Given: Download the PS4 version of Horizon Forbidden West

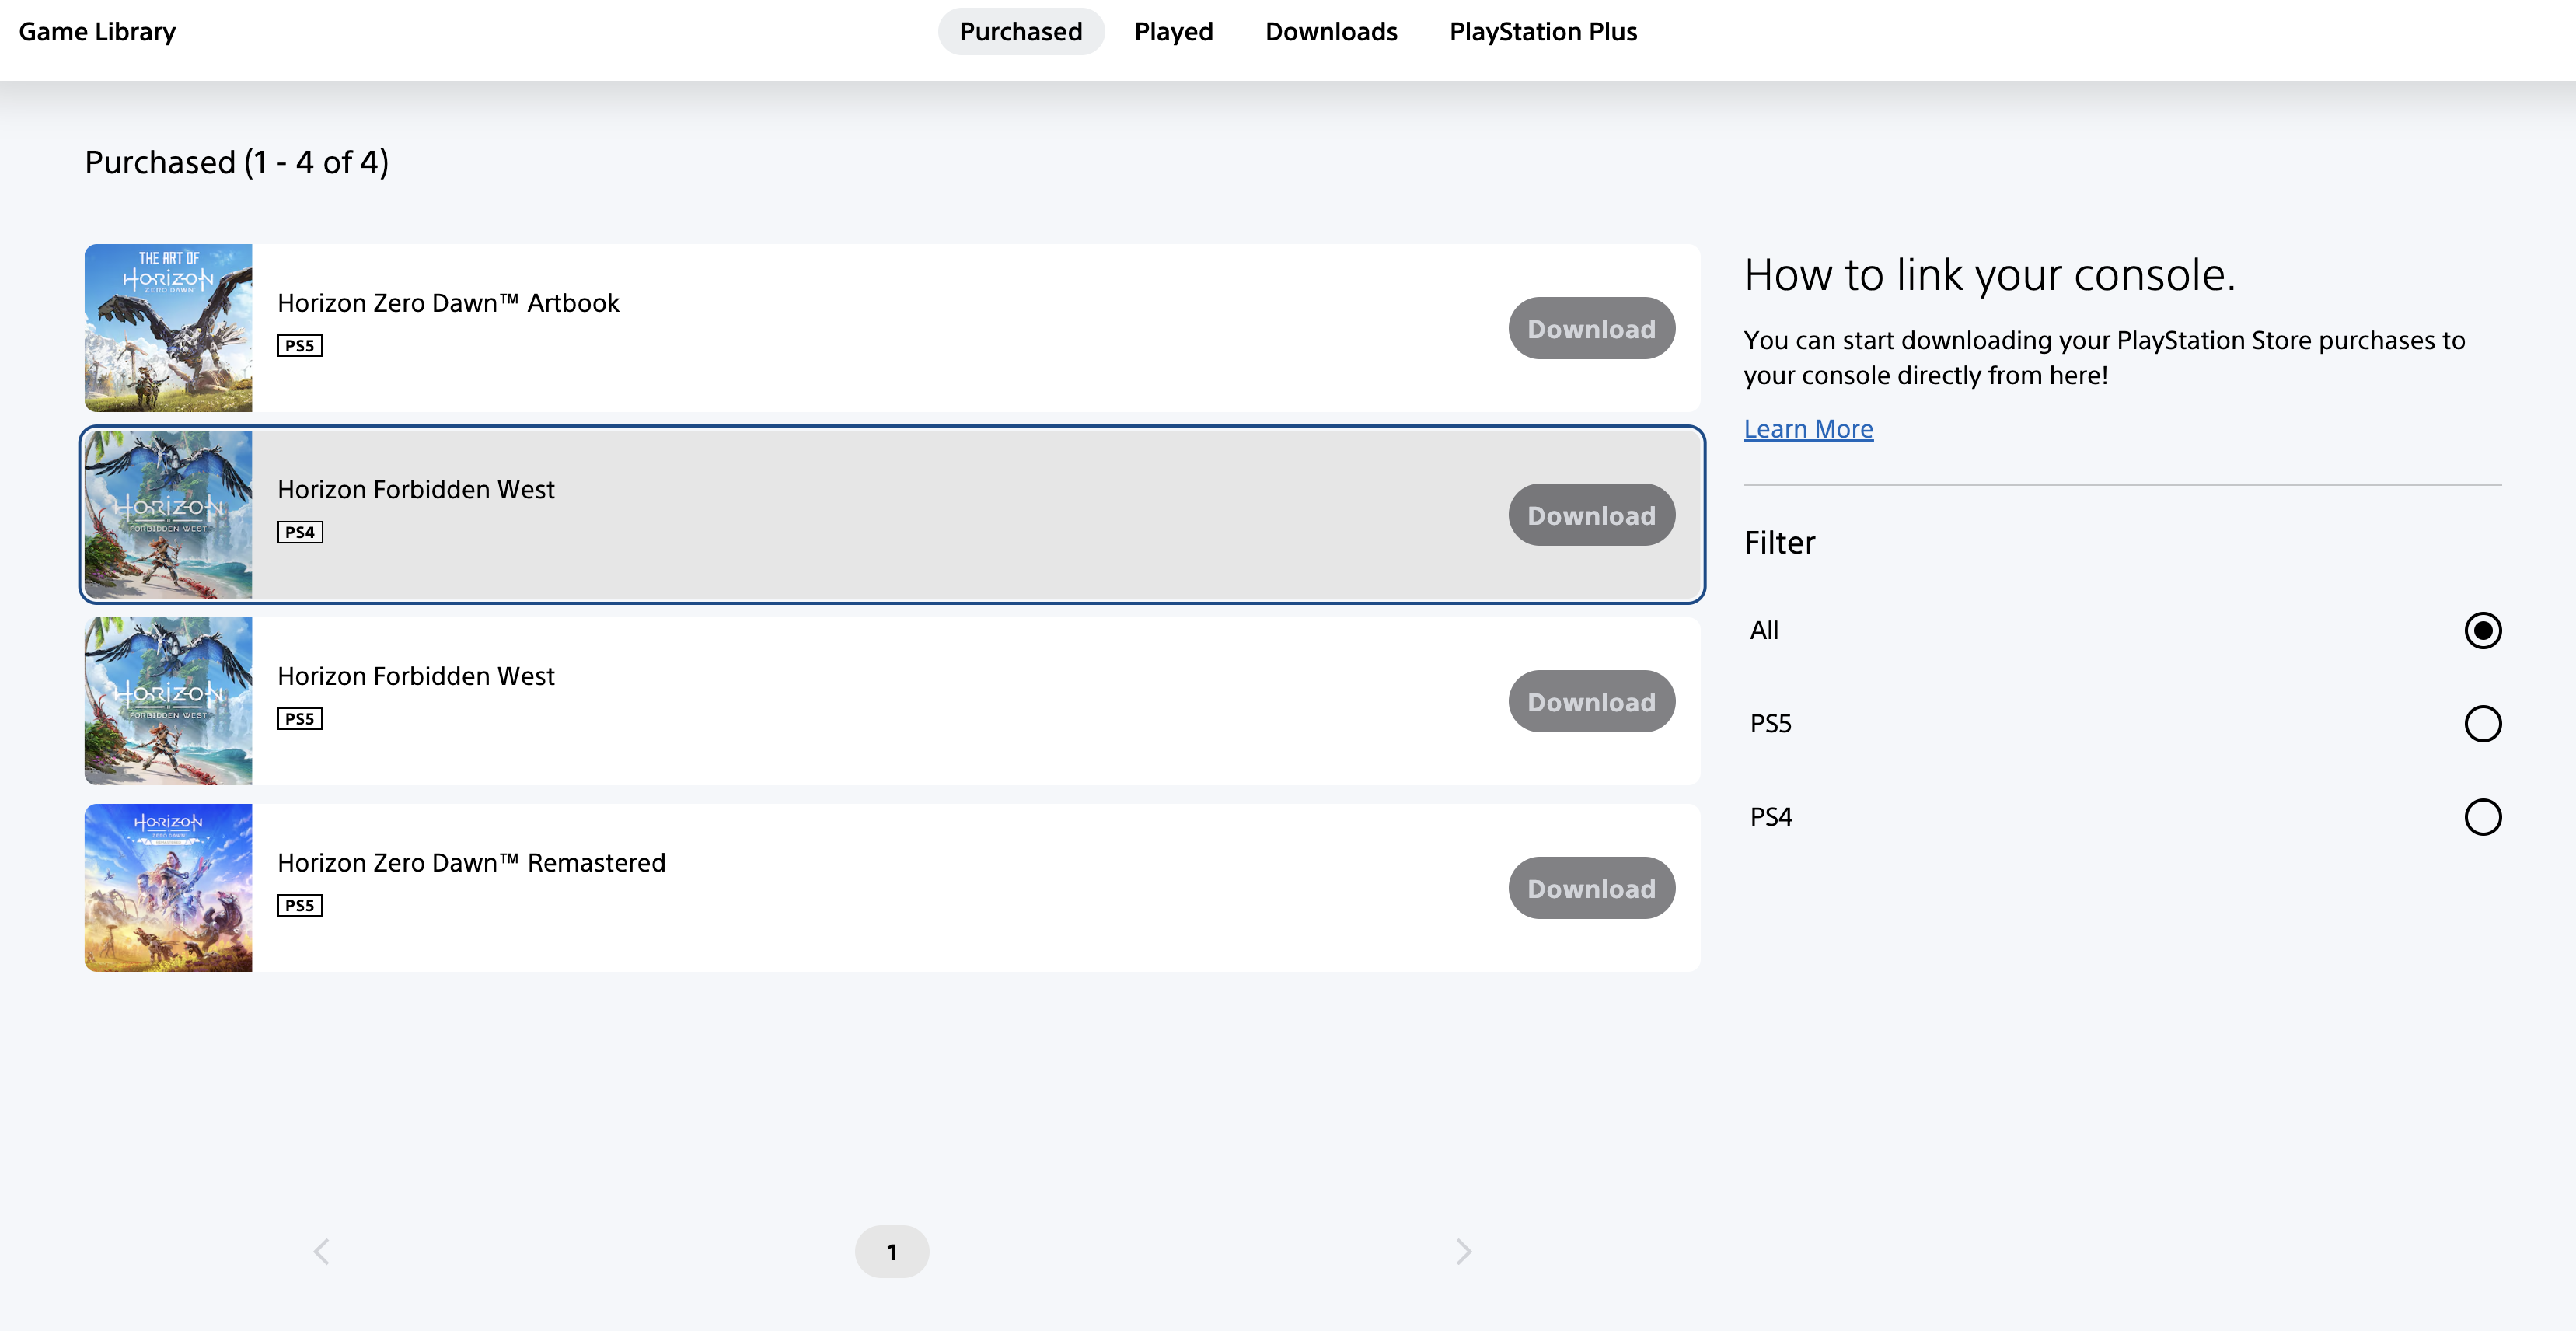Looking at the screenshot, I should tap(1592, 515).
